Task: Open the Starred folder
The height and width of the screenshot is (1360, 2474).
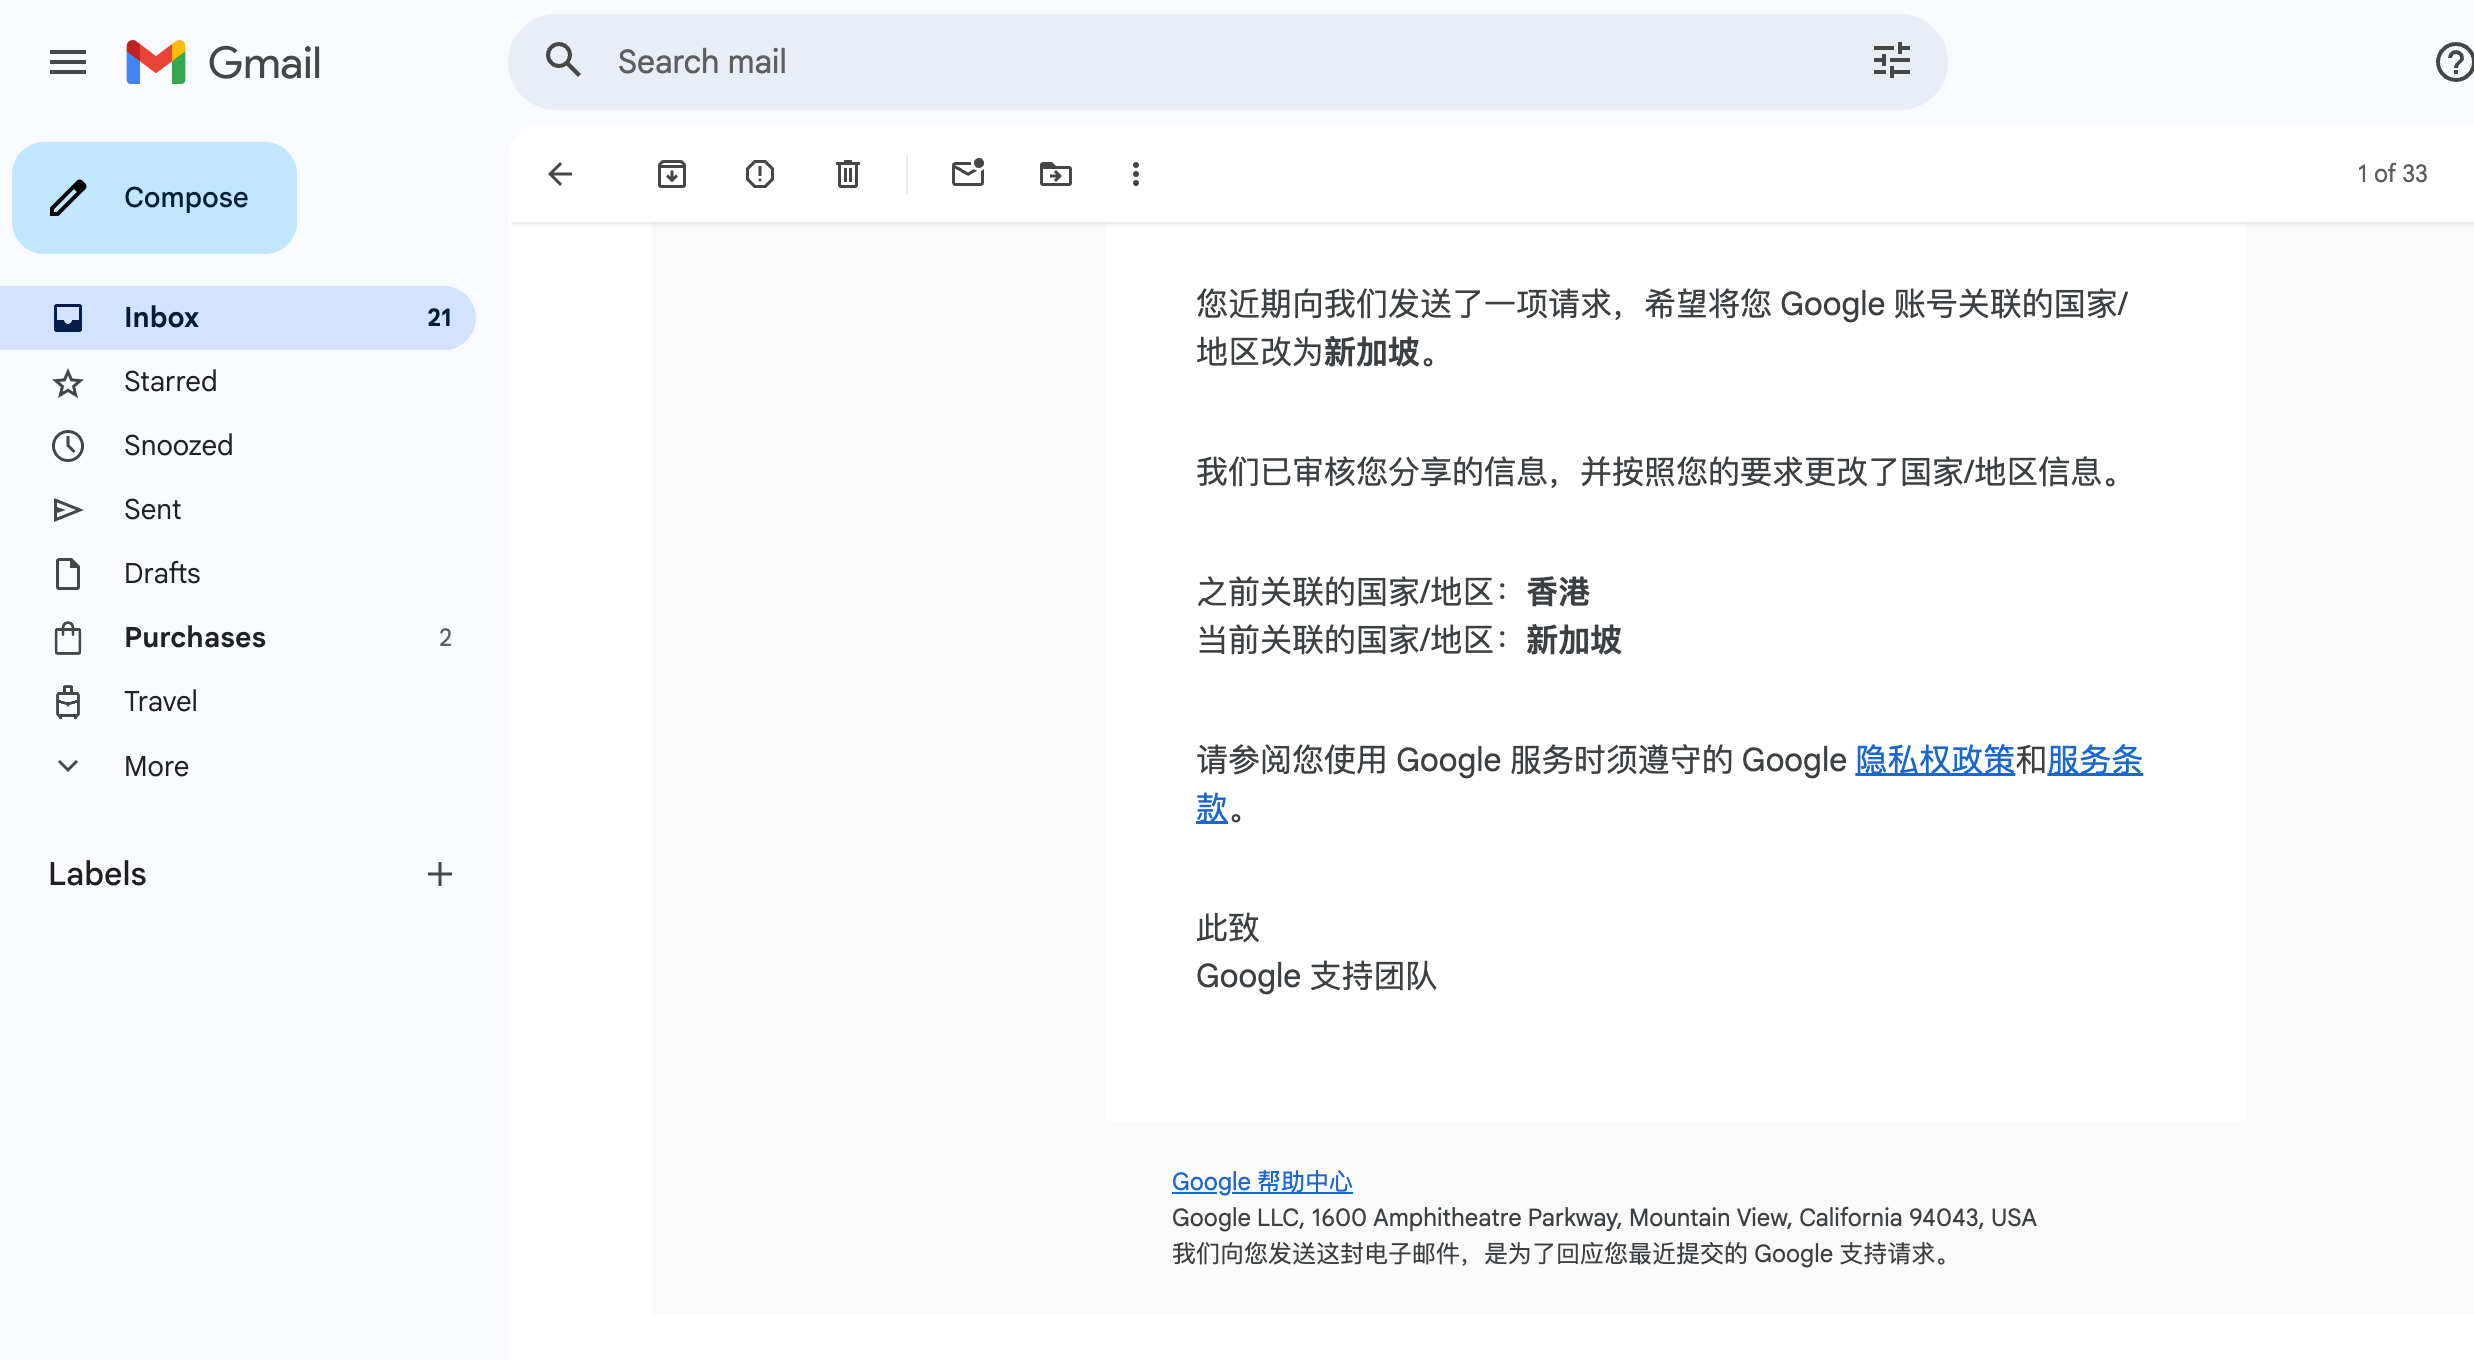Action: click(170, 382)
